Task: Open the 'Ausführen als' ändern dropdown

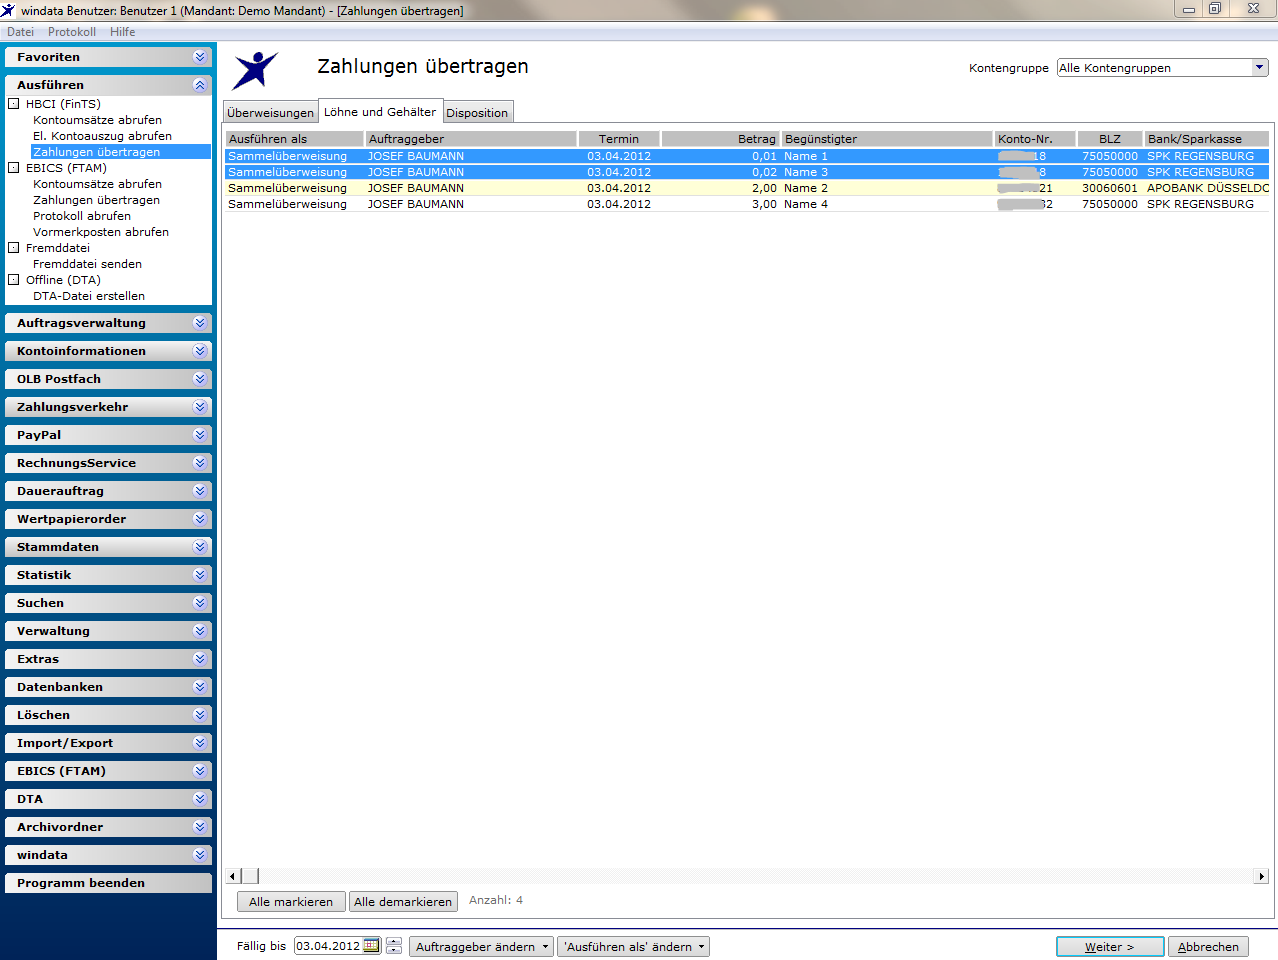Action: coord(633,947)
